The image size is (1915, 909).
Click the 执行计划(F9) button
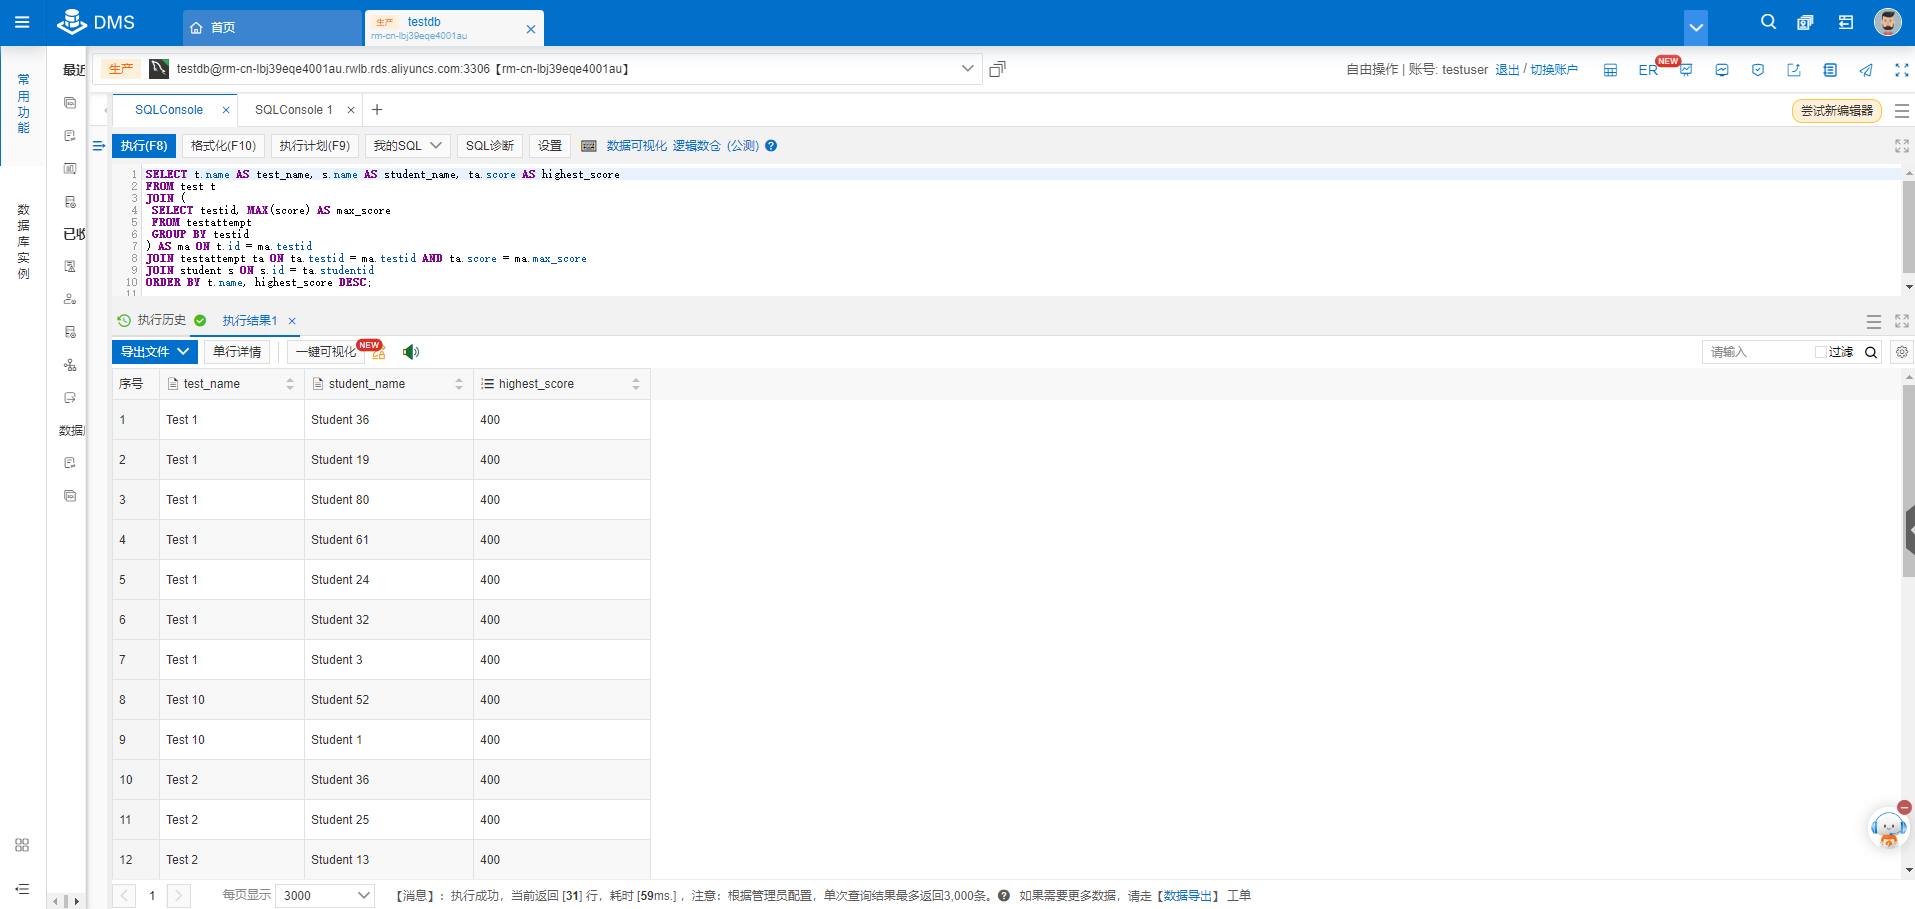[315, 146]
